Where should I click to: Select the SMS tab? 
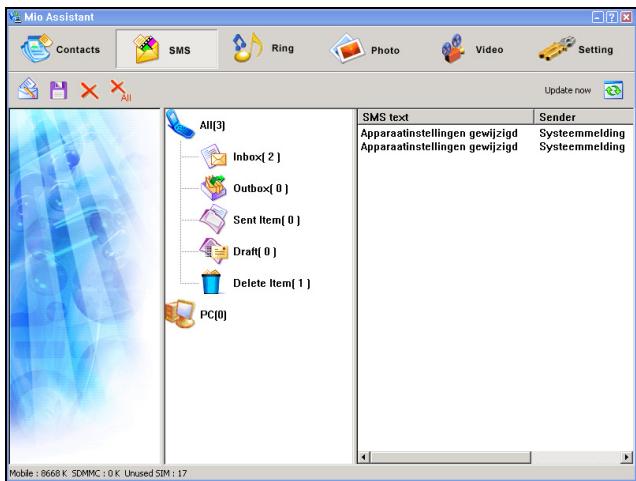(x=167, y=49)
